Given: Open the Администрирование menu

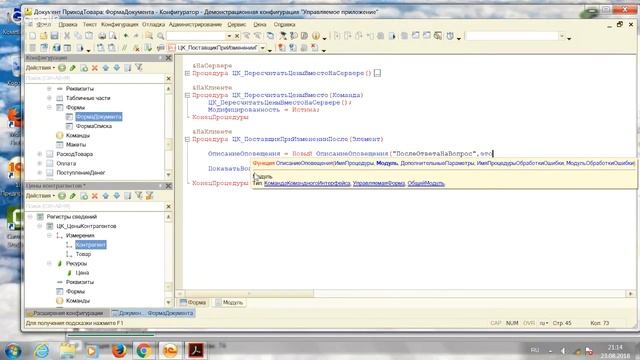Looking at the screenshot, I should point(195,24).
